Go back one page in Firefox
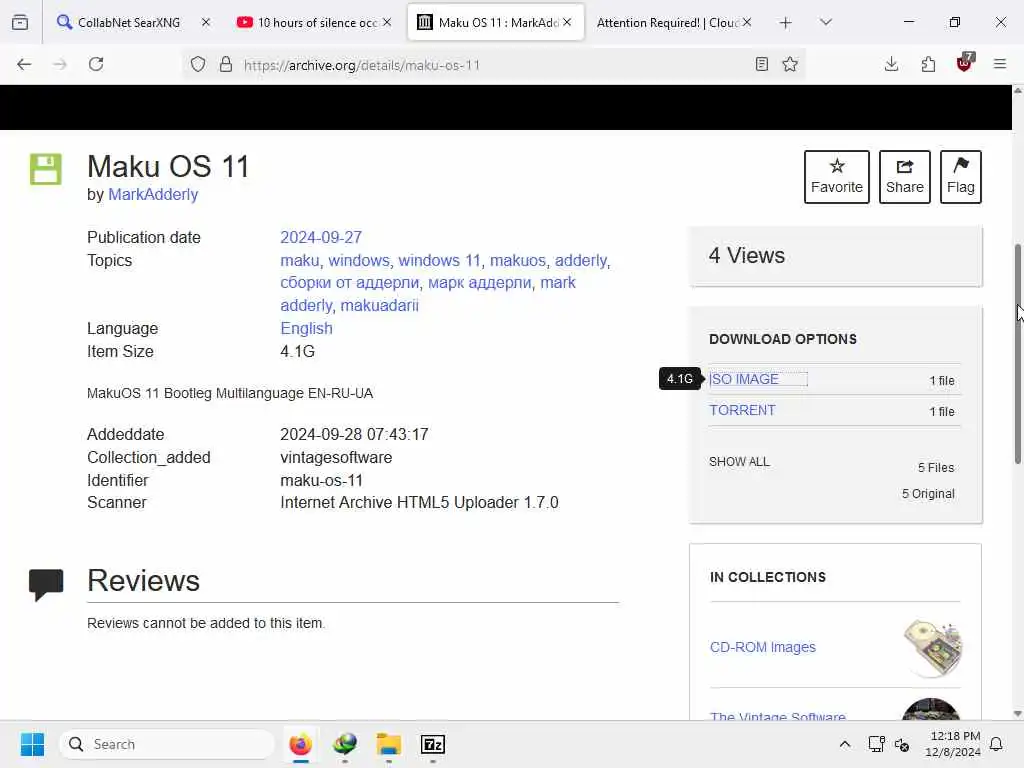This screenshot has width=1024, height=768. pos(24,64)
